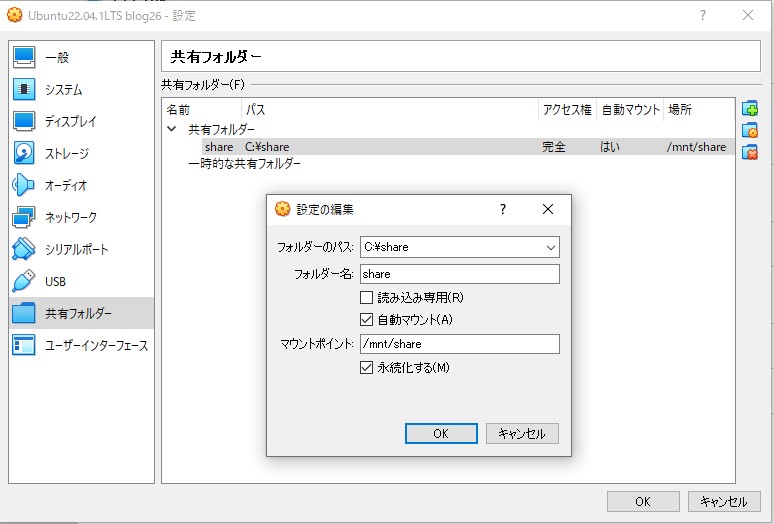Viewport: 774px width, 524px height.
Task: Open the フォルダーのパス dropdown
Action: click(x=550, y=247)
